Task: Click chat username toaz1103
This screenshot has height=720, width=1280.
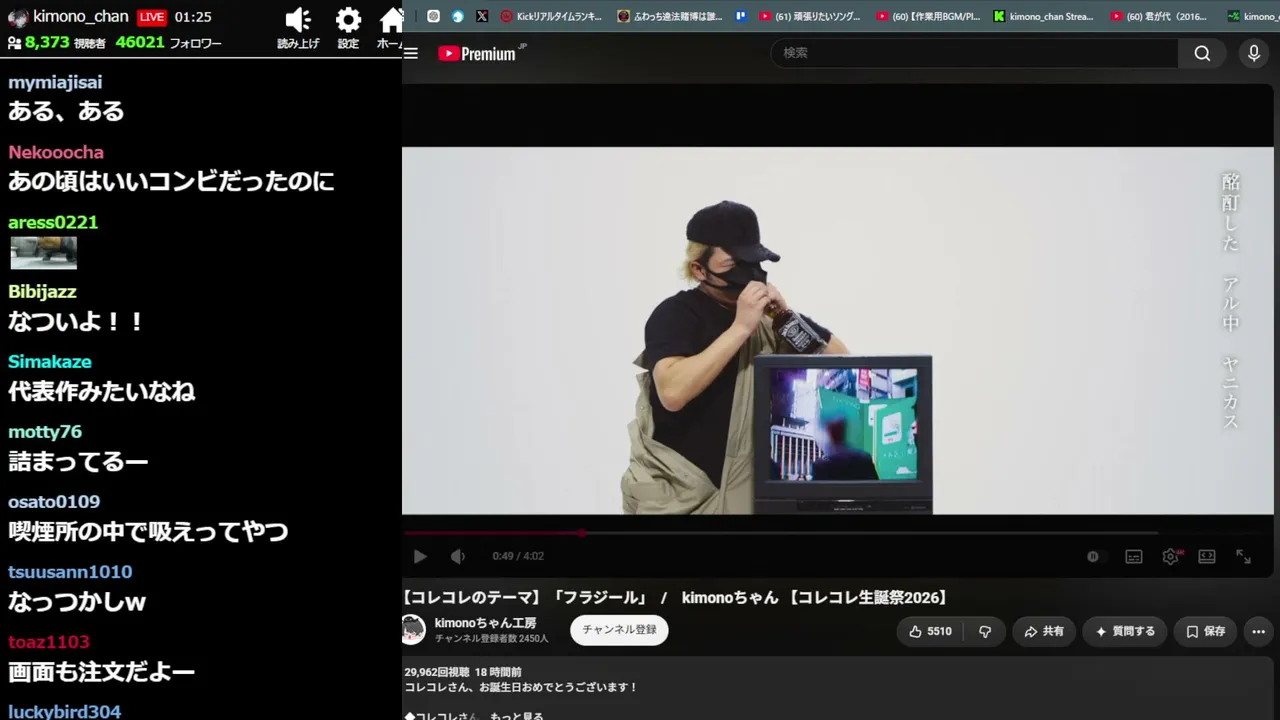Action: [49, 642]
